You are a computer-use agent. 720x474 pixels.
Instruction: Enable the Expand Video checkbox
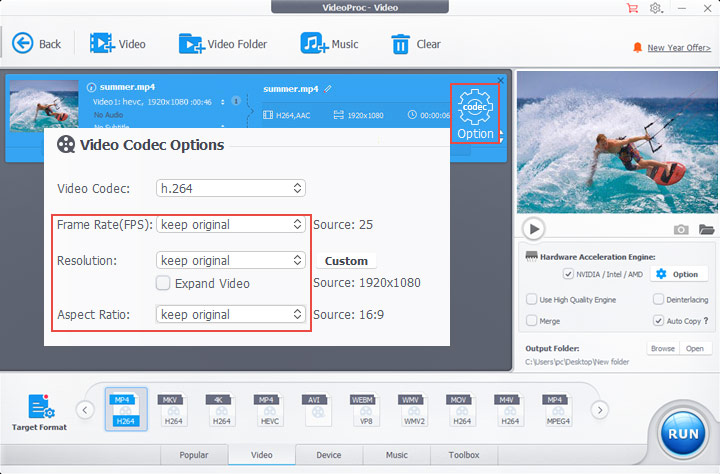click(163, 283)
